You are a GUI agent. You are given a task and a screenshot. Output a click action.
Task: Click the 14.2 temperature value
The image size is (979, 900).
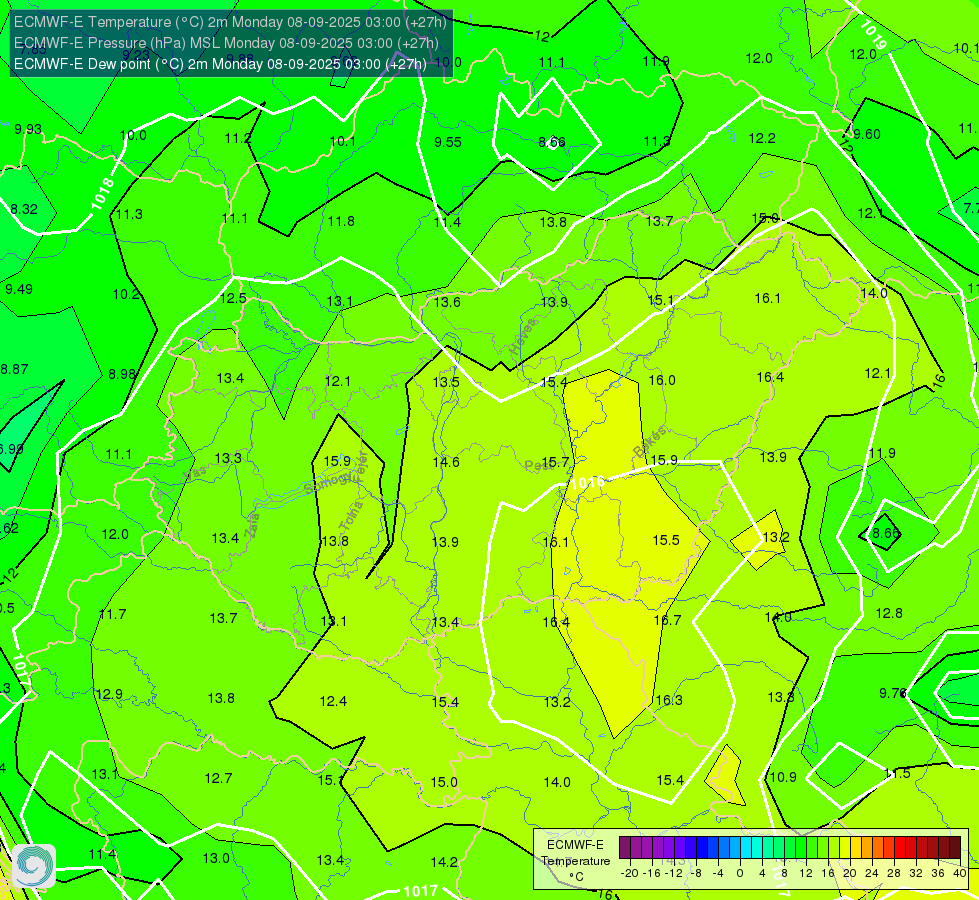coord(444,862)
